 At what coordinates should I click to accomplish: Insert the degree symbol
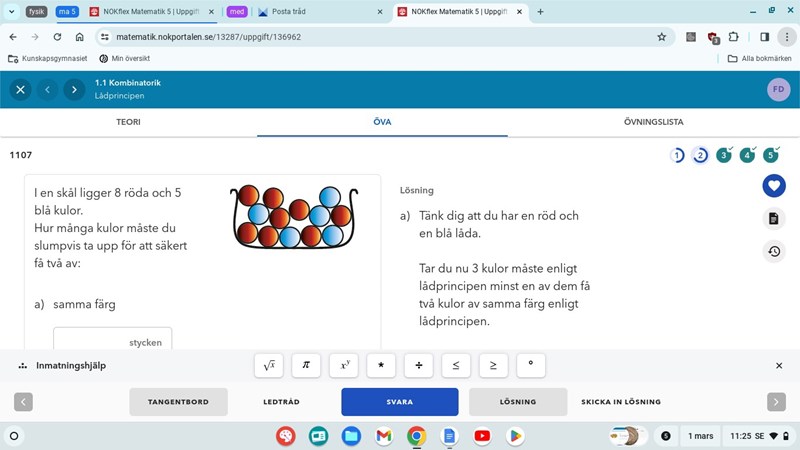tap(530, 366)
